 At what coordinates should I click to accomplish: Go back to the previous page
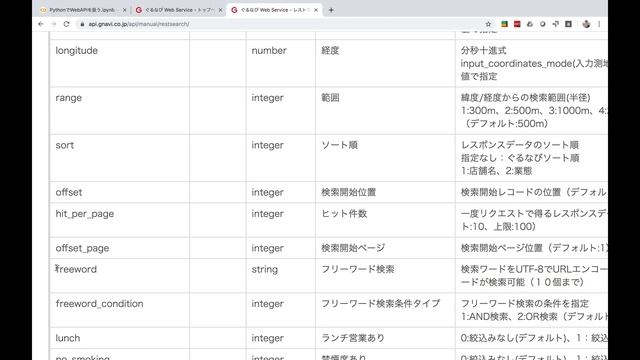point(41,24)
